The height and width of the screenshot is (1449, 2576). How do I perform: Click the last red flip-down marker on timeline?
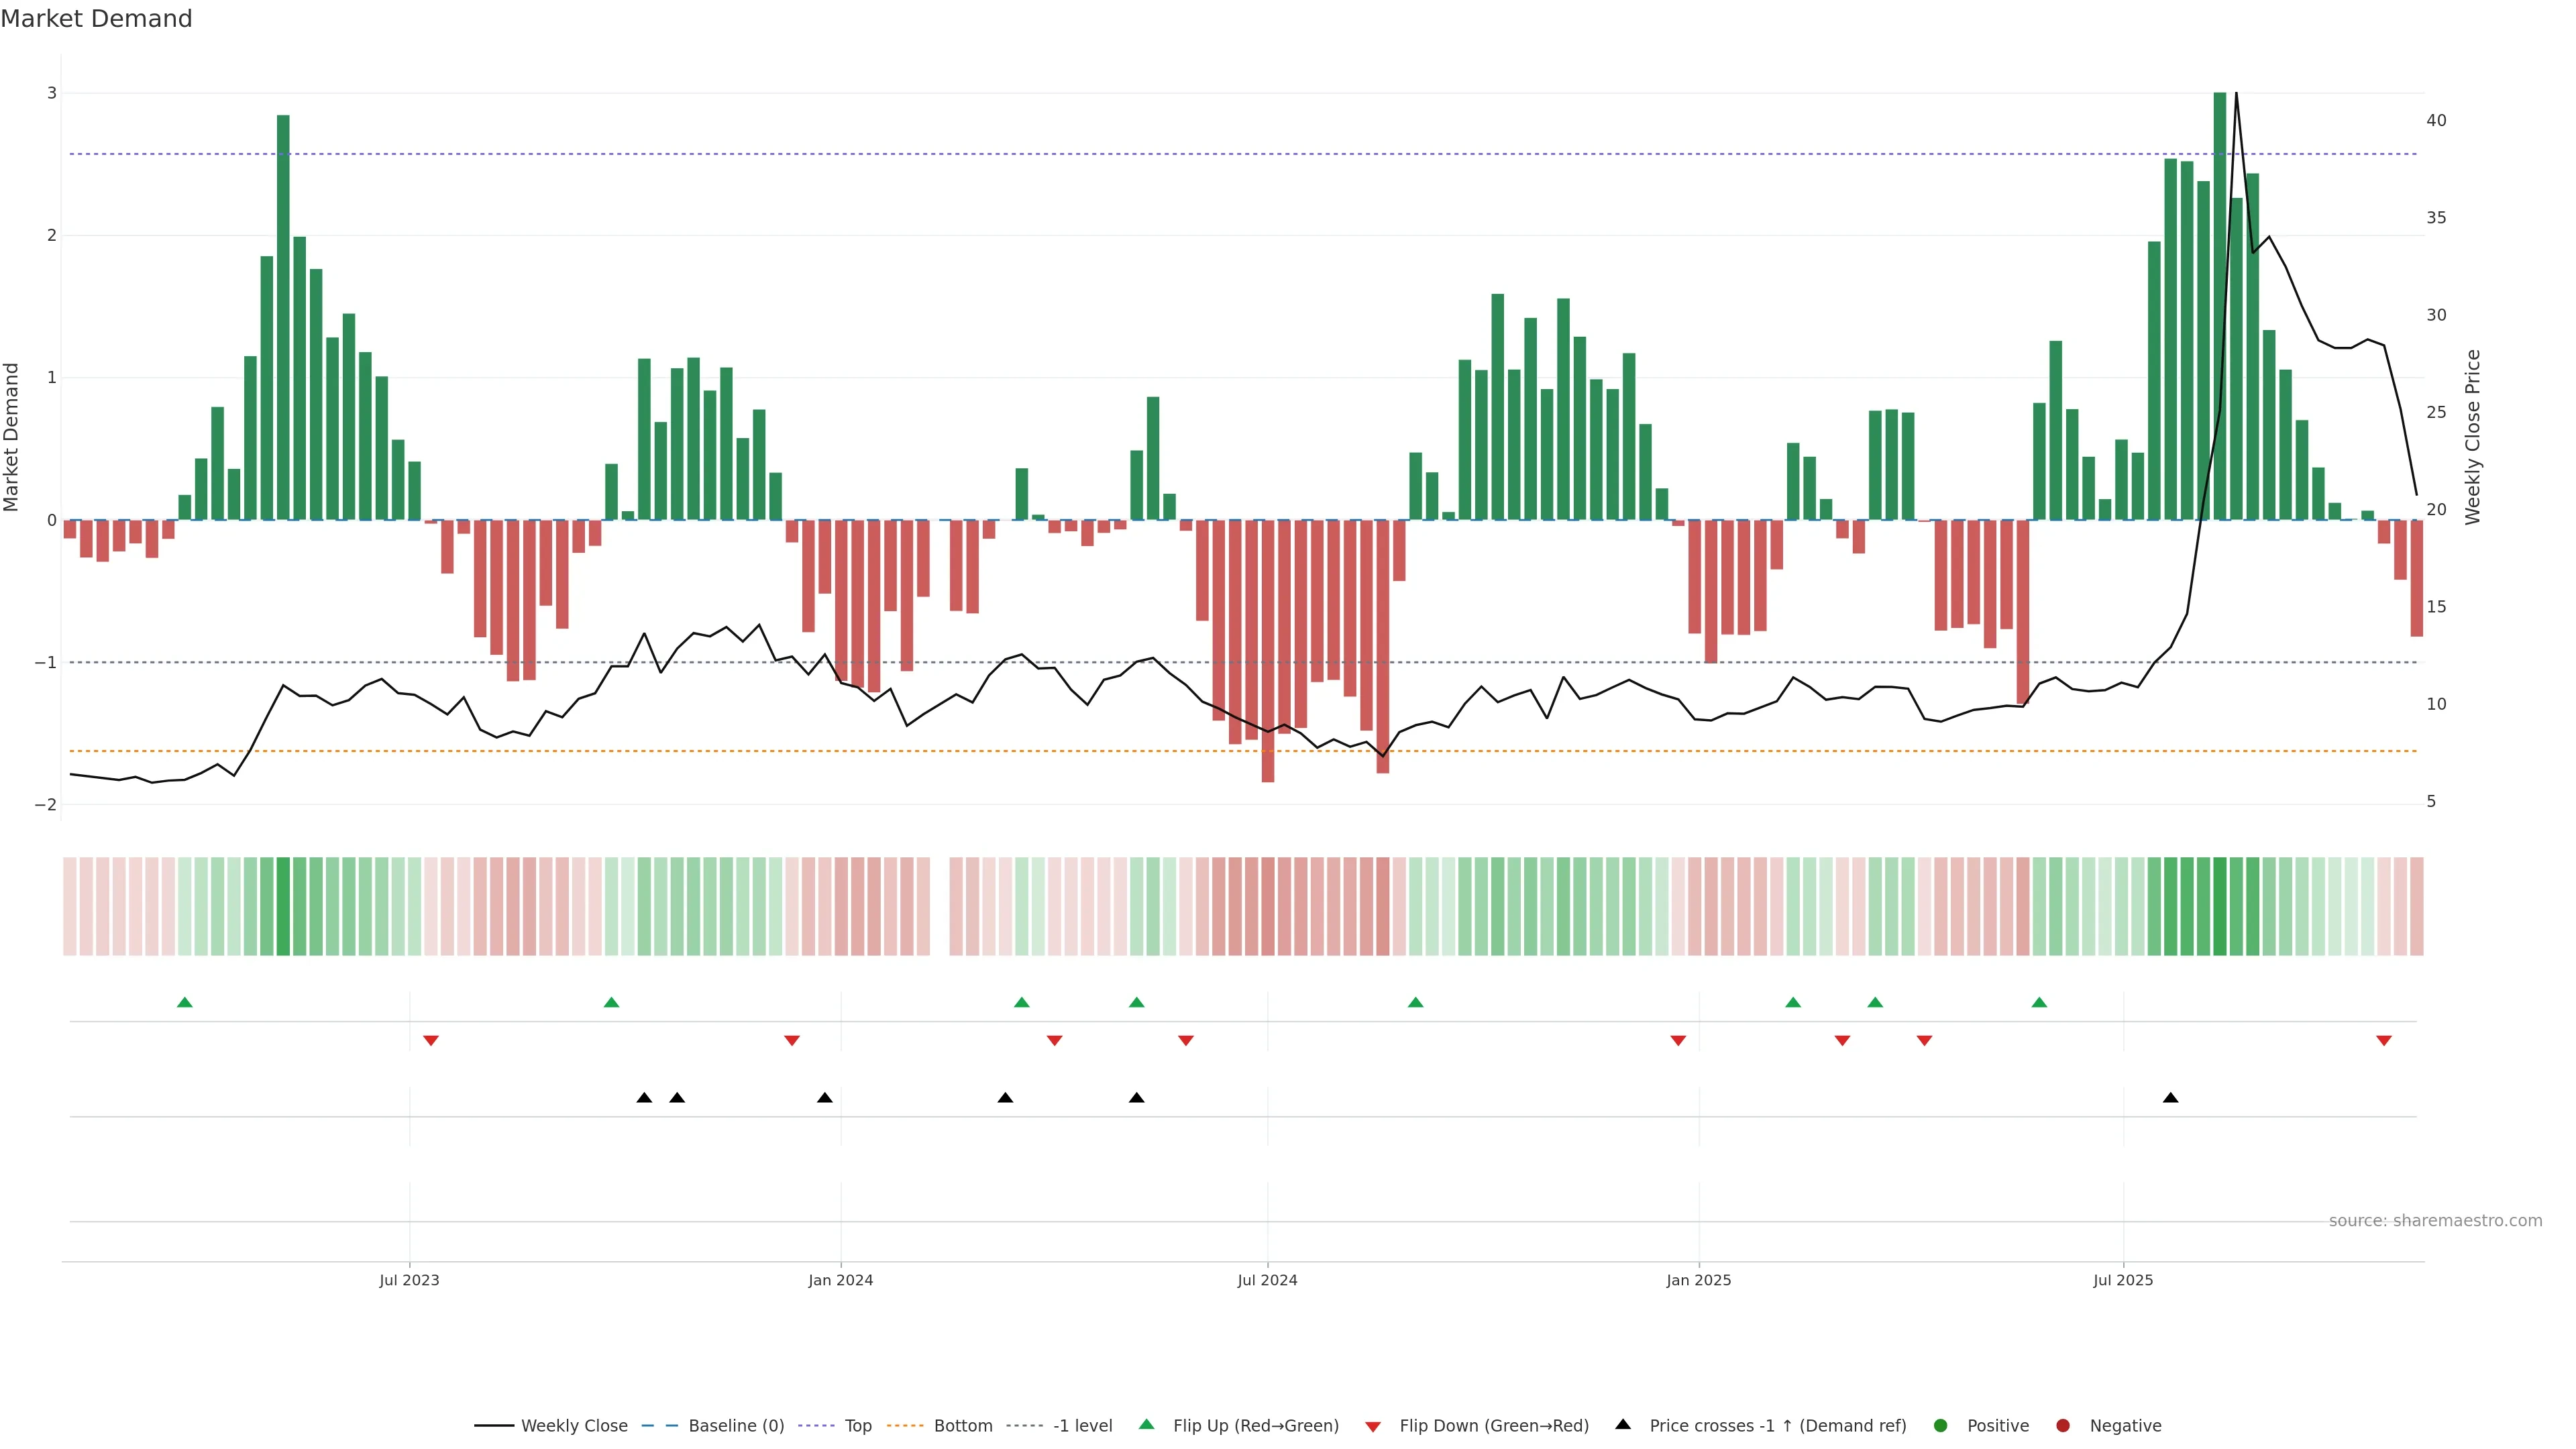pos(2384,1041)
